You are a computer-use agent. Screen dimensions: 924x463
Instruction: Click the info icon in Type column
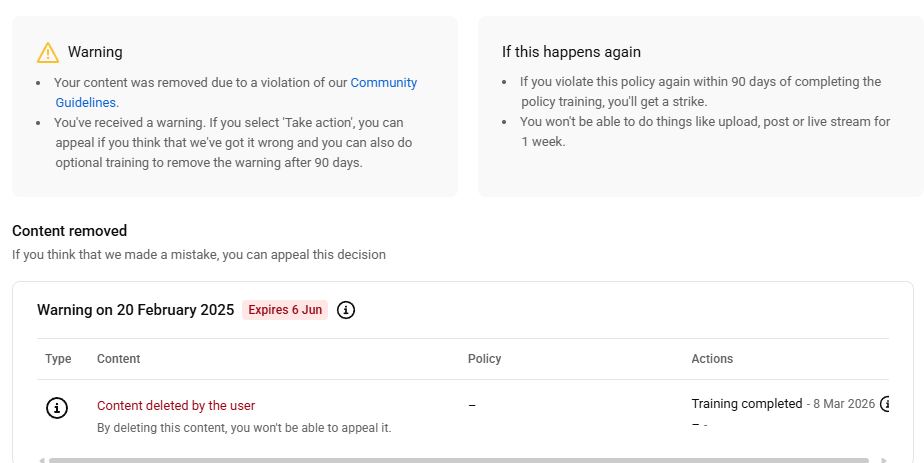coord(58,408)
